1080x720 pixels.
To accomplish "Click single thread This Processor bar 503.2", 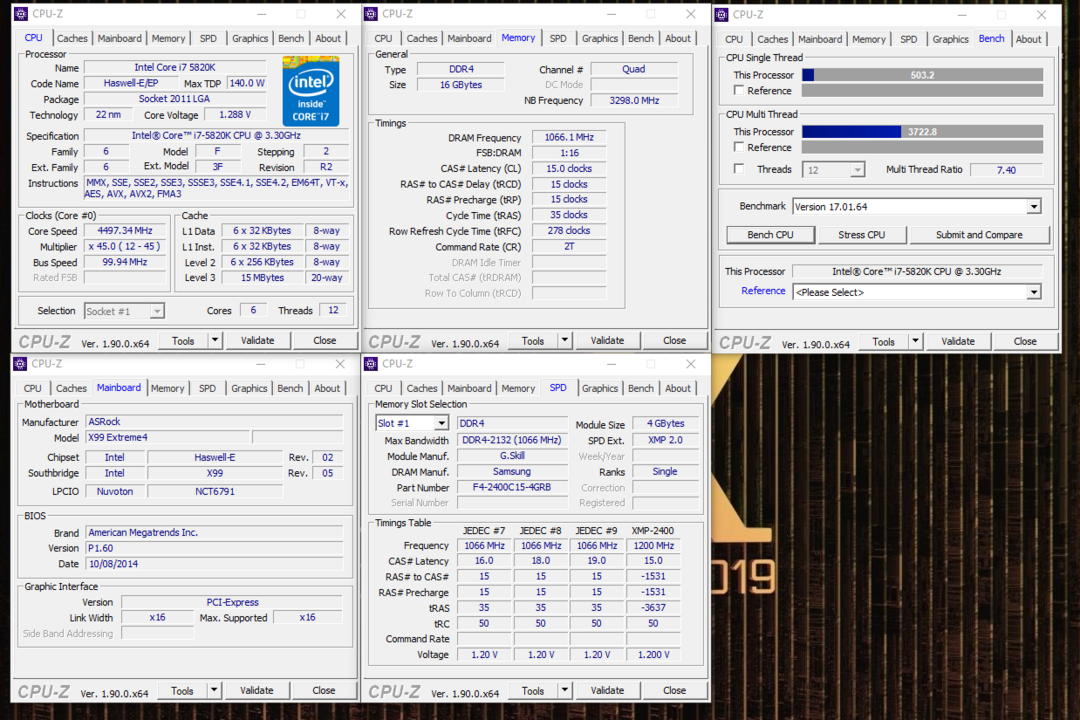I will (922, 75).
